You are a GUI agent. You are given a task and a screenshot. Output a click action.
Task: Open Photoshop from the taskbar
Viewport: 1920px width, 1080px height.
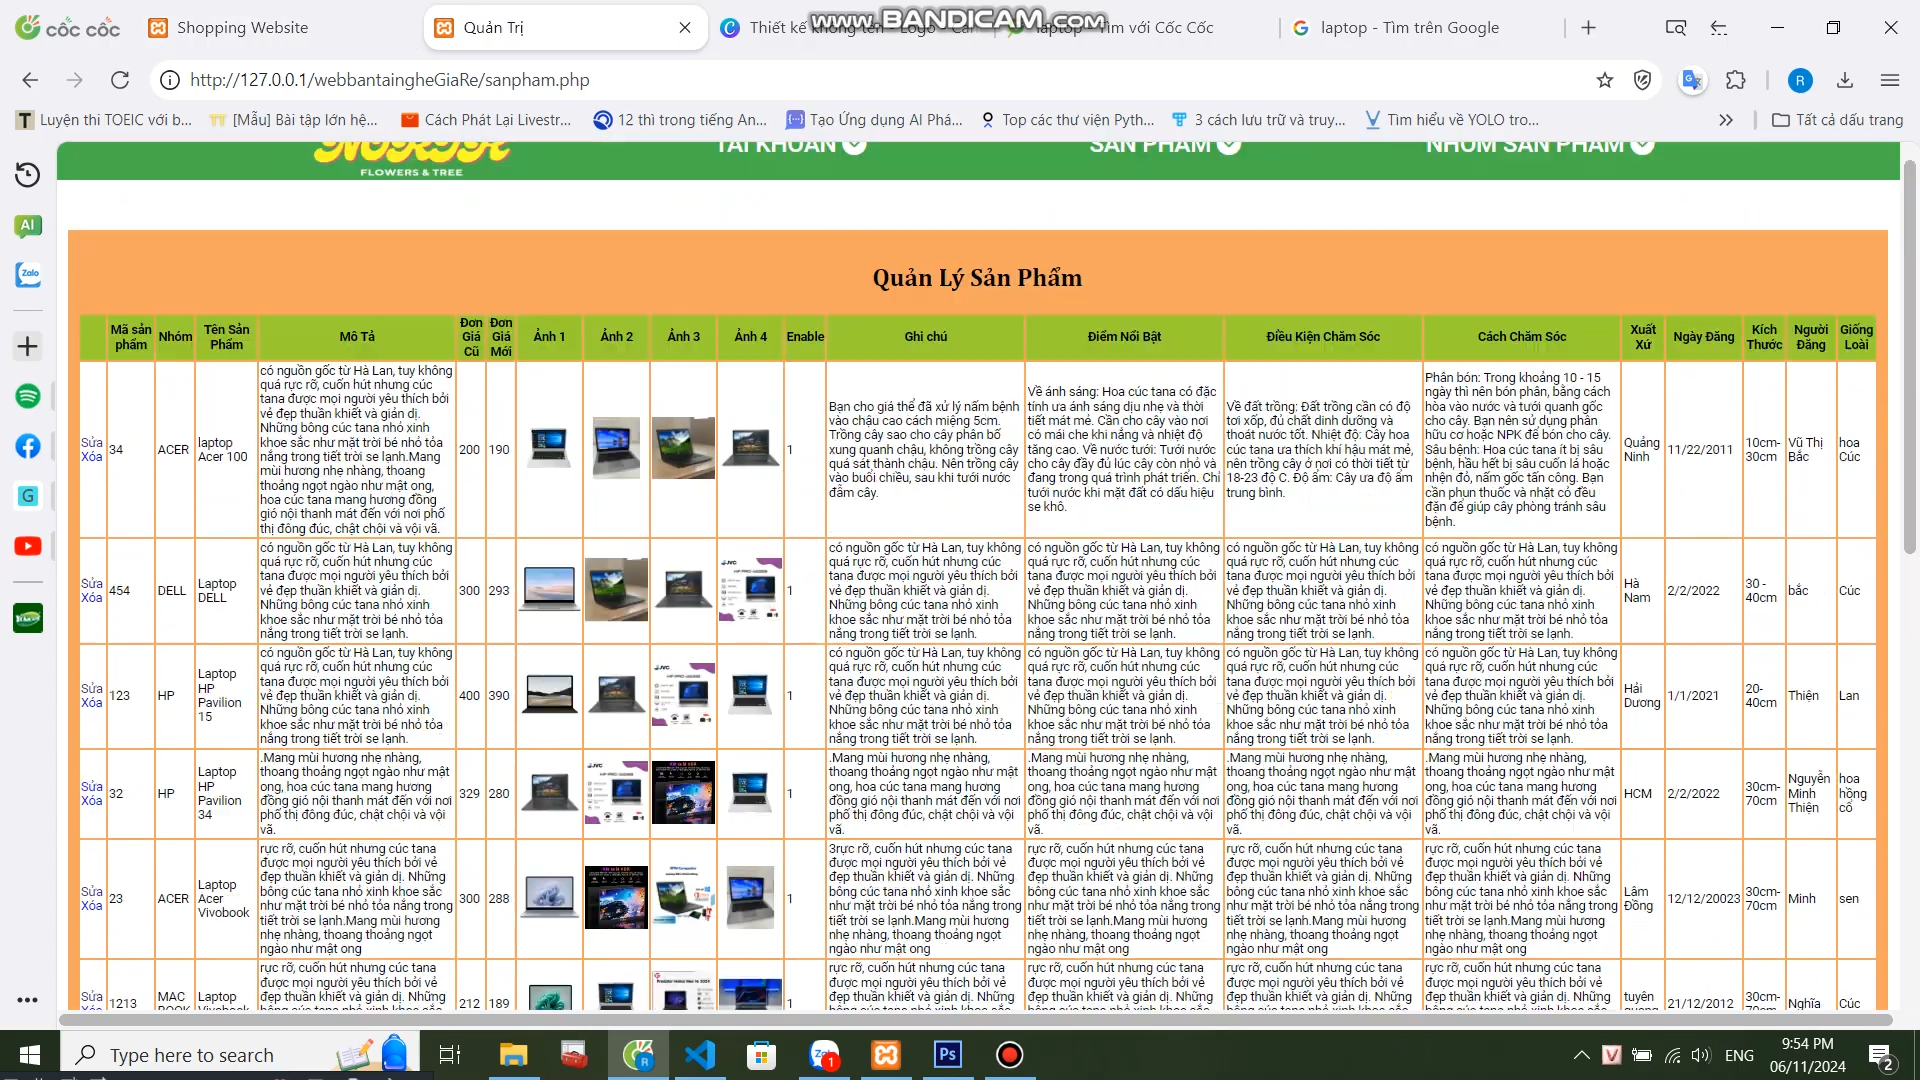tap(948, 1055)
